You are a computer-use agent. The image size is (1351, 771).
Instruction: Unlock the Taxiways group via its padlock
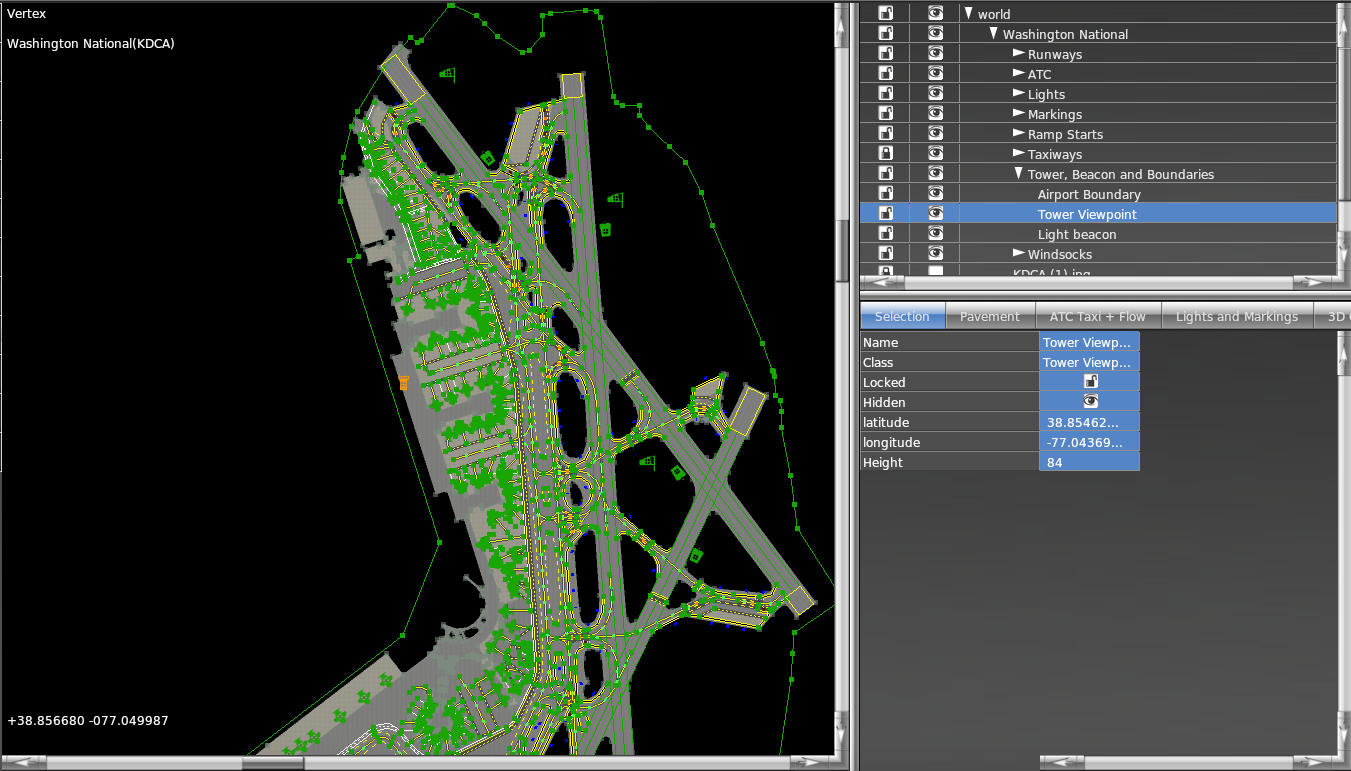click(885, 153)
